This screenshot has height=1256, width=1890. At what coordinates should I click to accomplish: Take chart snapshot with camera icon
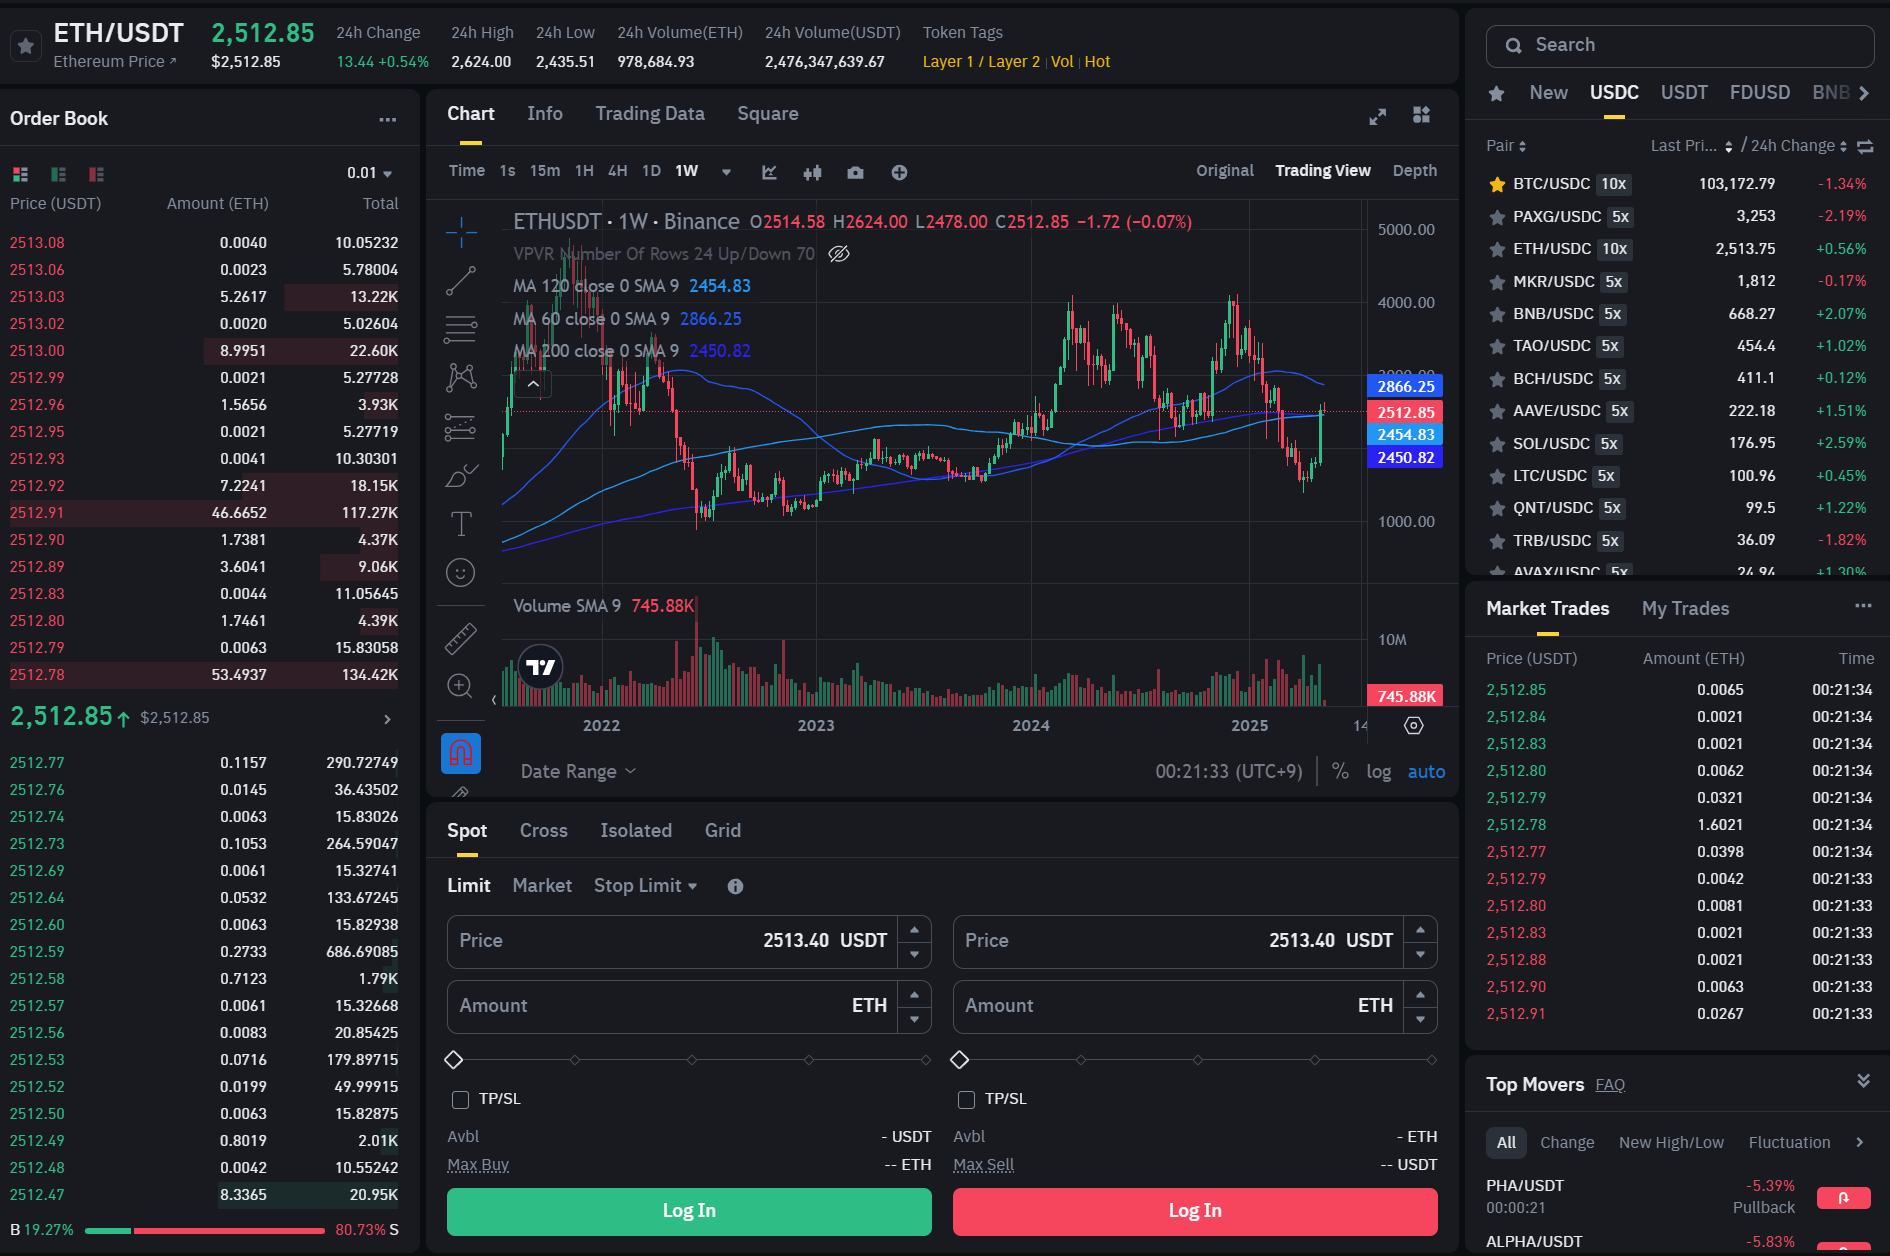coord(855,172)
